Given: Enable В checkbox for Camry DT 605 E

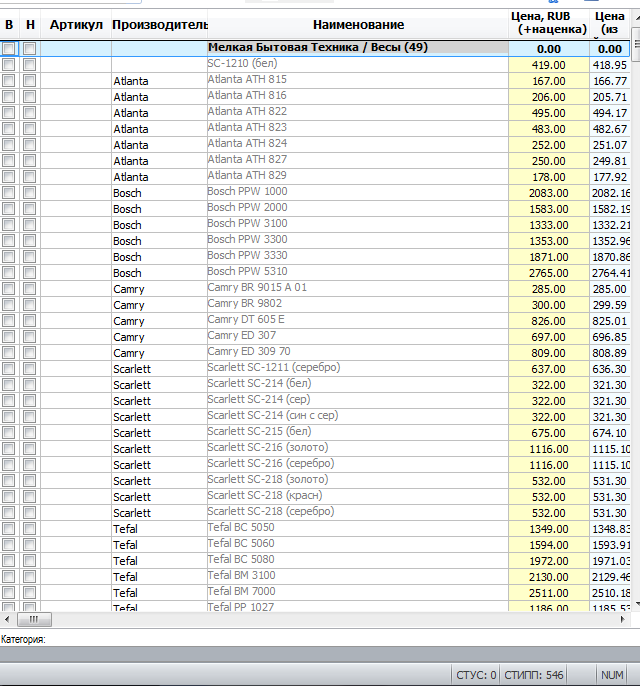Looking at the screenshot, I should point(8,321).
